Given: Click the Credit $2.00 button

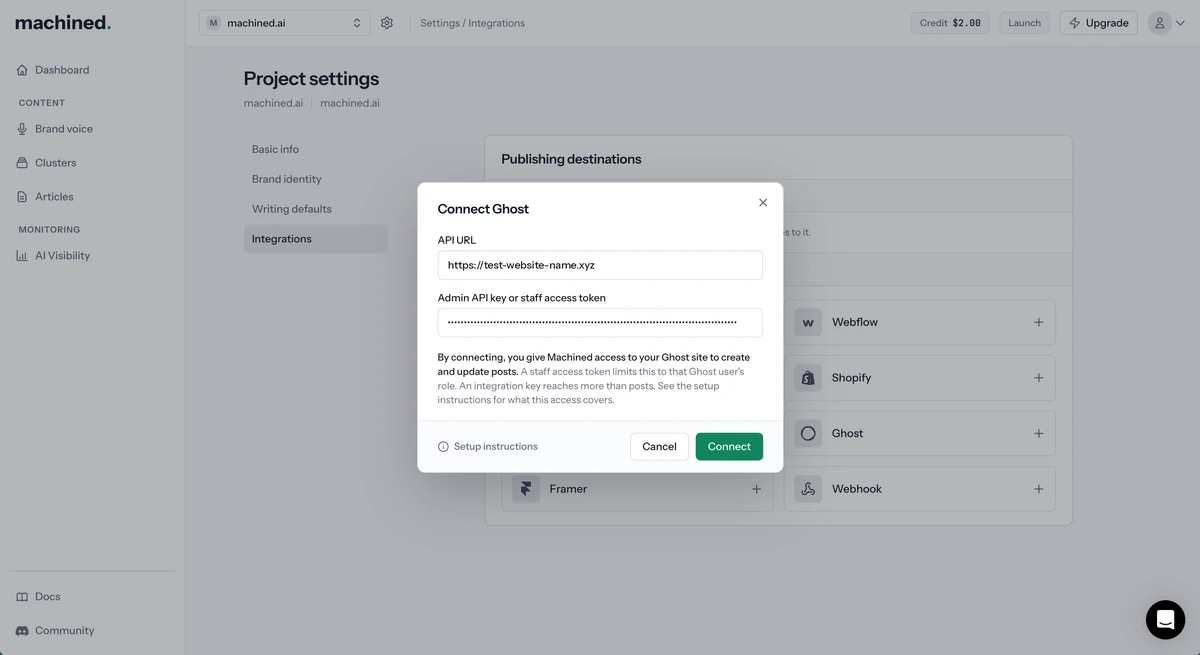Looking at the screenshot, I should click(x=950, y=23).
